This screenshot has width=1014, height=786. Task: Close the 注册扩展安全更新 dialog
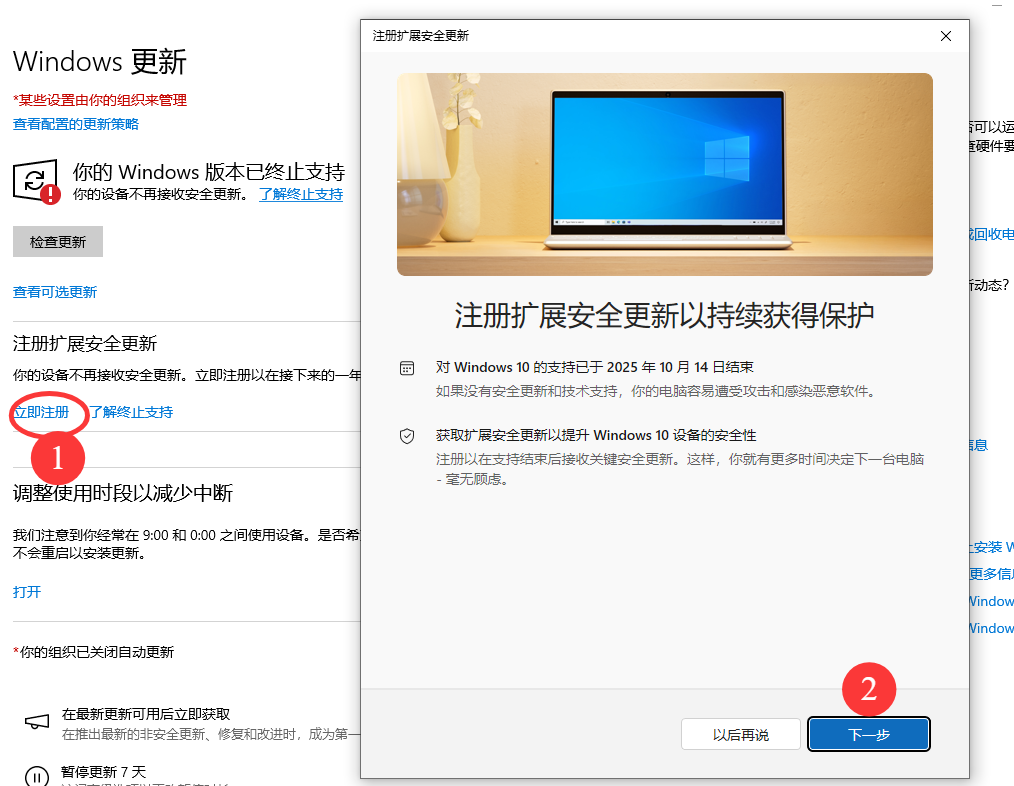click(945, 36)
